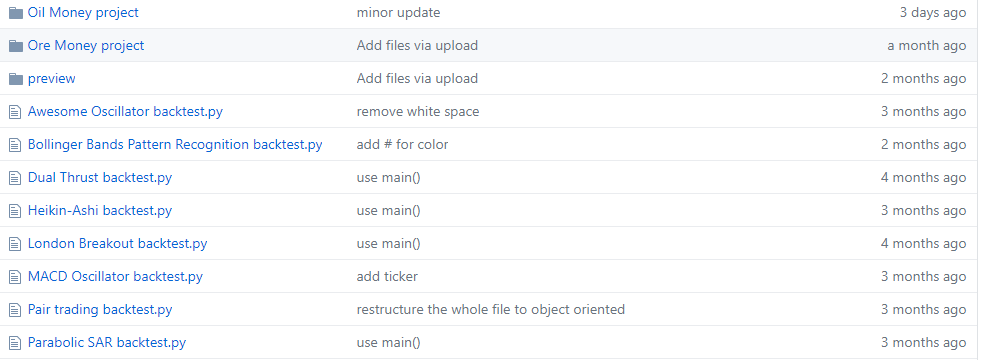The width and height of the screenshot is (982, 360).
Task: Open the Ore Money project folder
Action: pyautogui.click(x=86, y=46)
